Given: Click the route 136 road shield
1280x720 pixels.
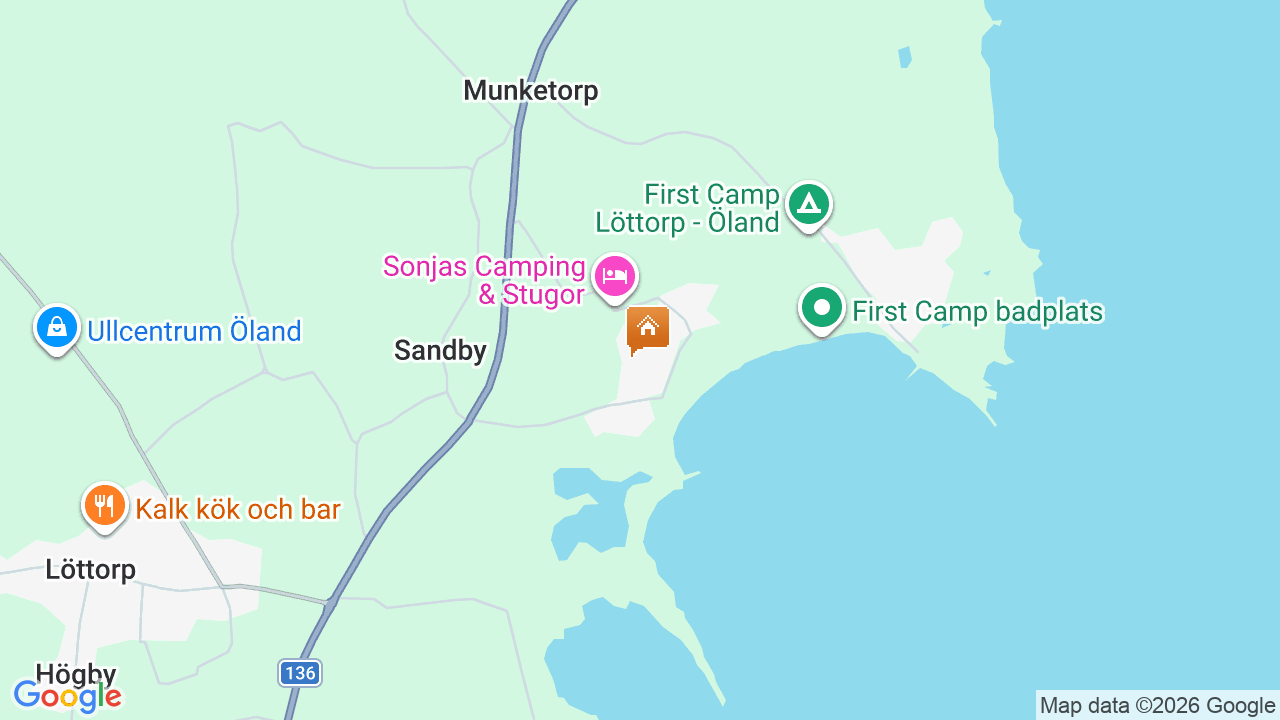Looking at the screenshot, I should coord(300,673).
